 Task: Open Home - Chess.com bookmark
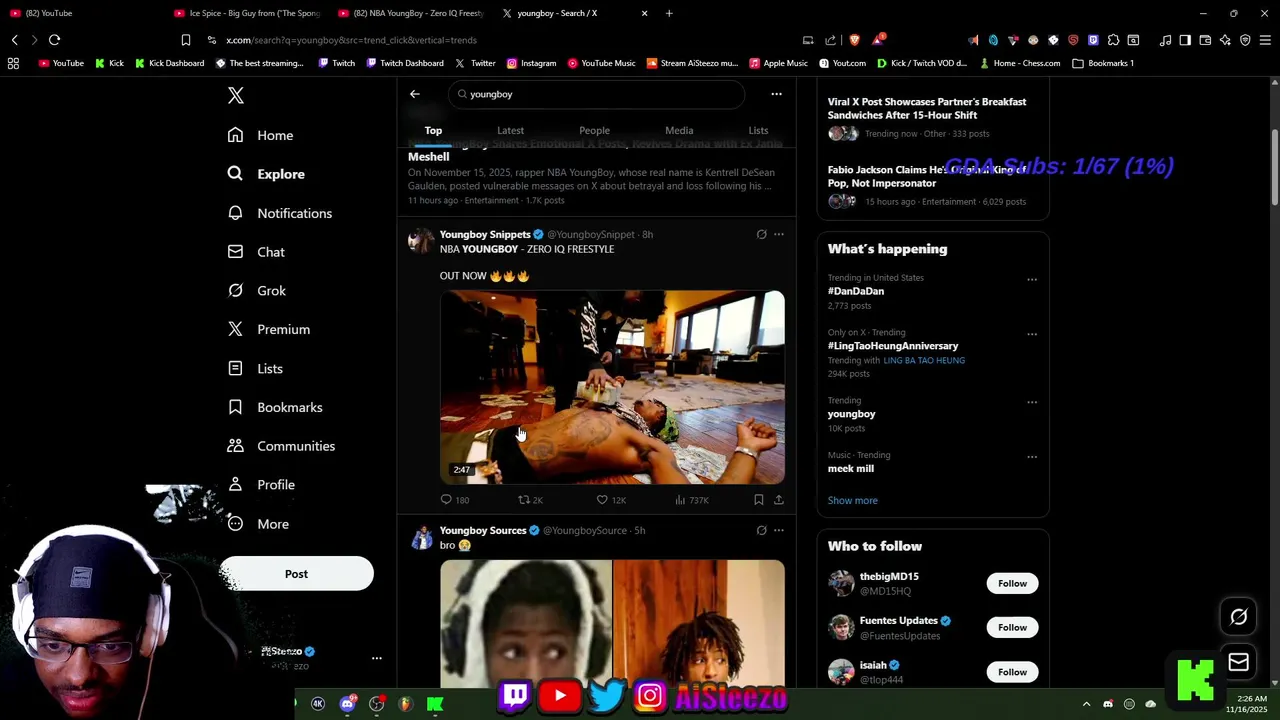pos(1020,63)
